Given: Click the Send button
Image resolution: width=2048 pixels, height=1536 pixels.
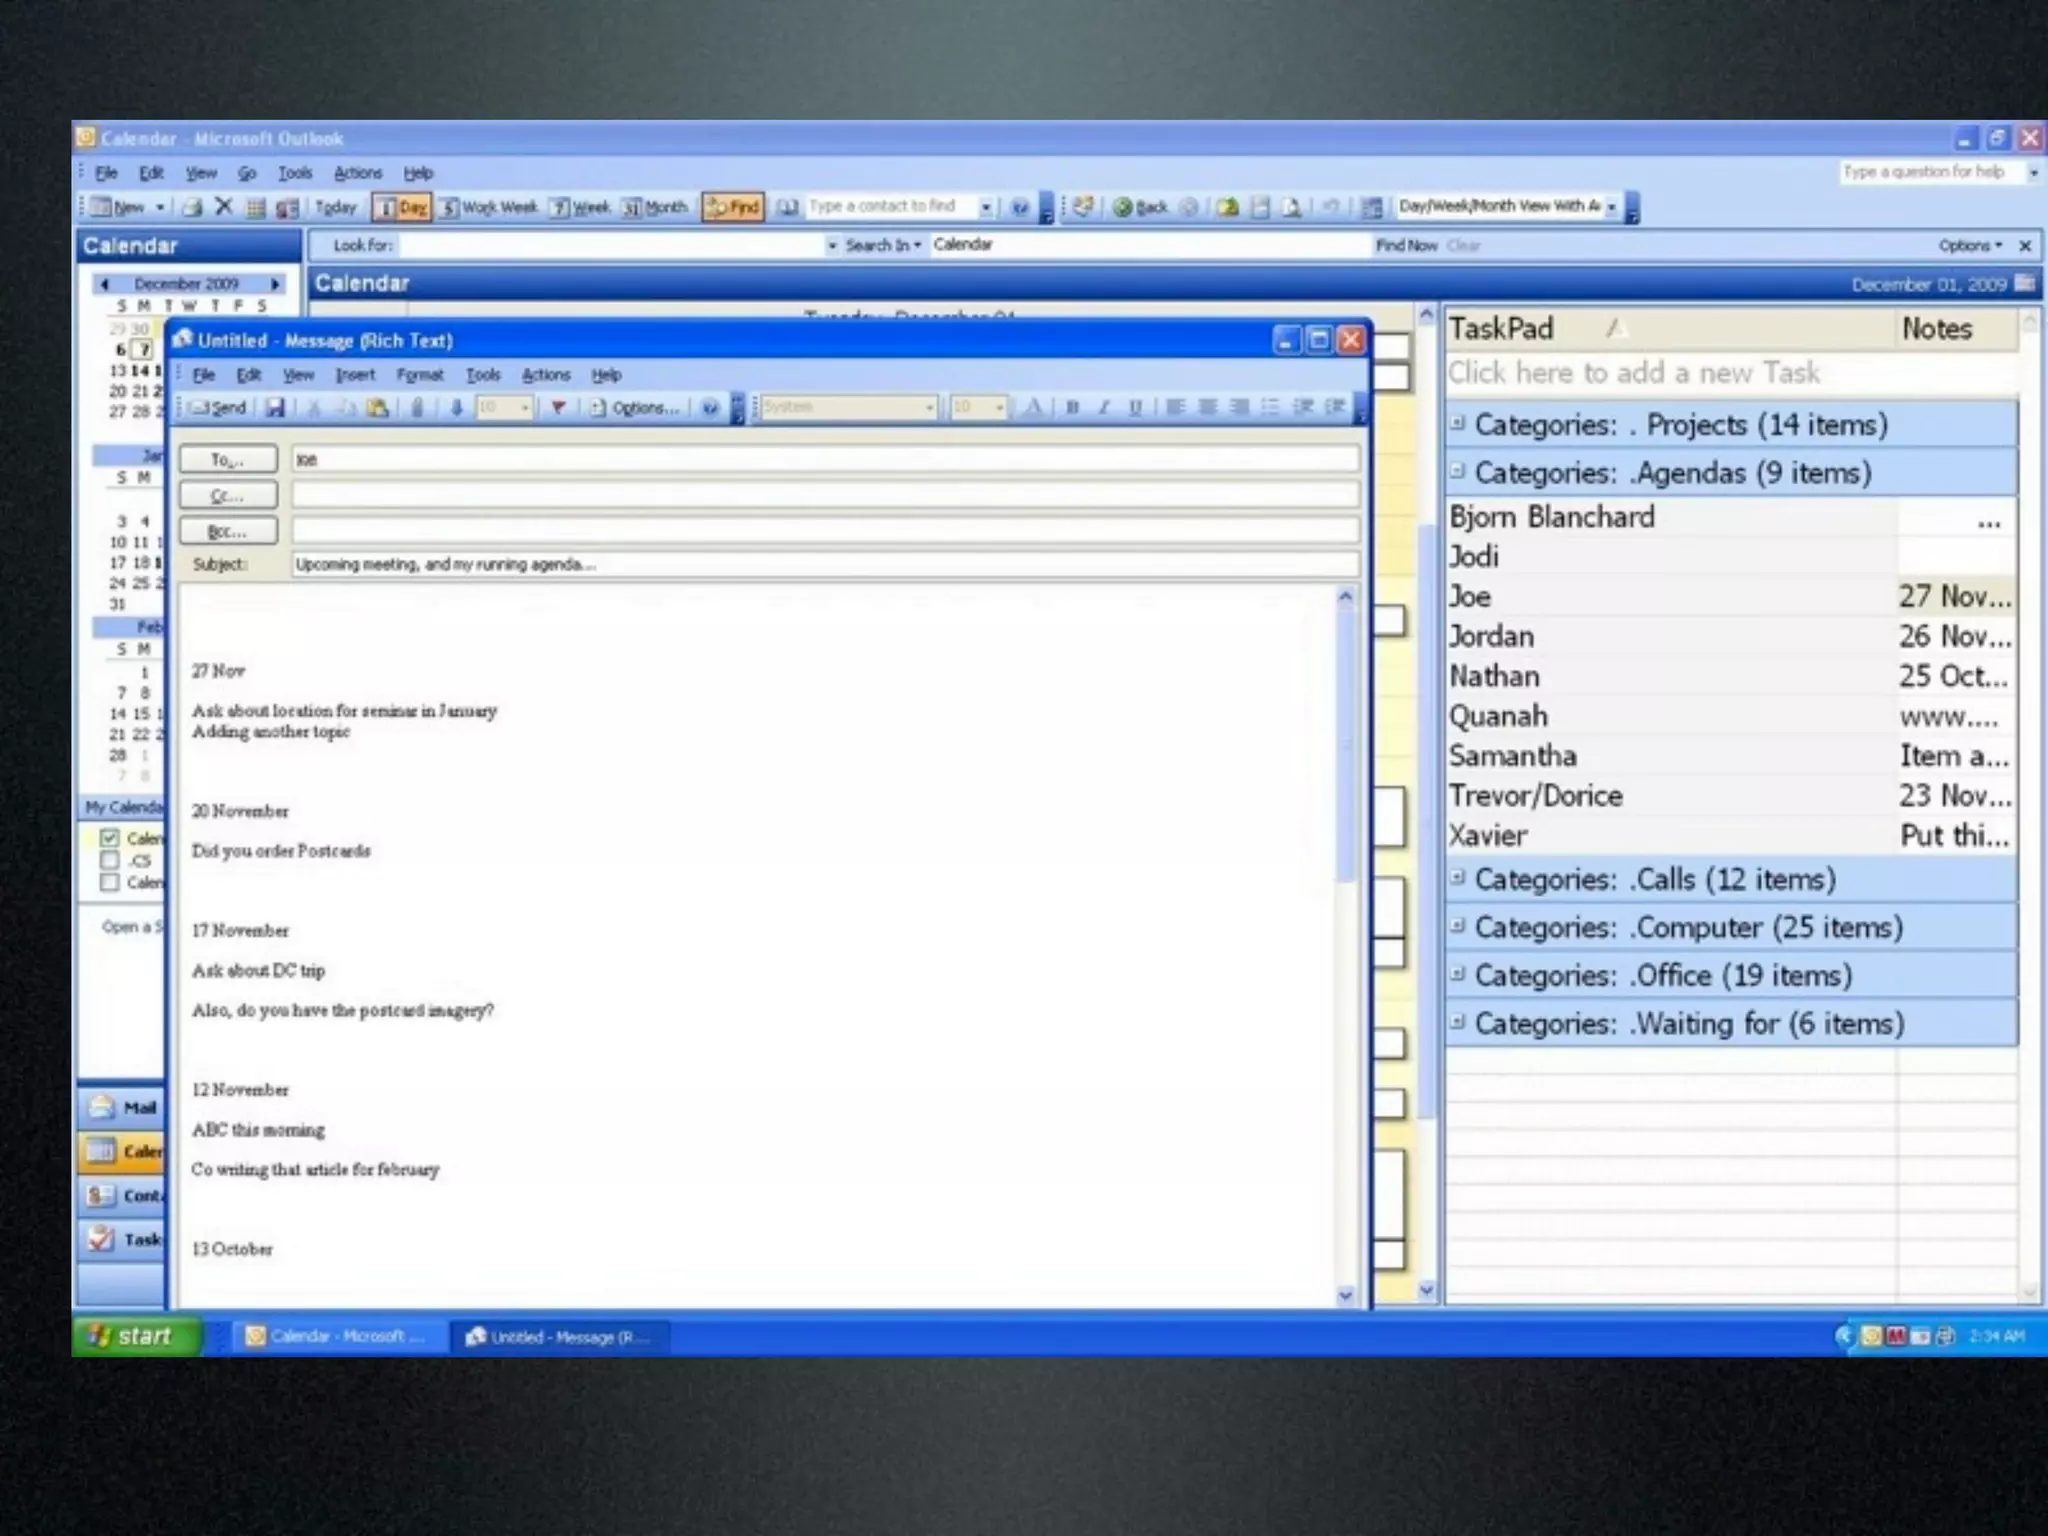Looking at the screenshot, I should tap(218, 407).
